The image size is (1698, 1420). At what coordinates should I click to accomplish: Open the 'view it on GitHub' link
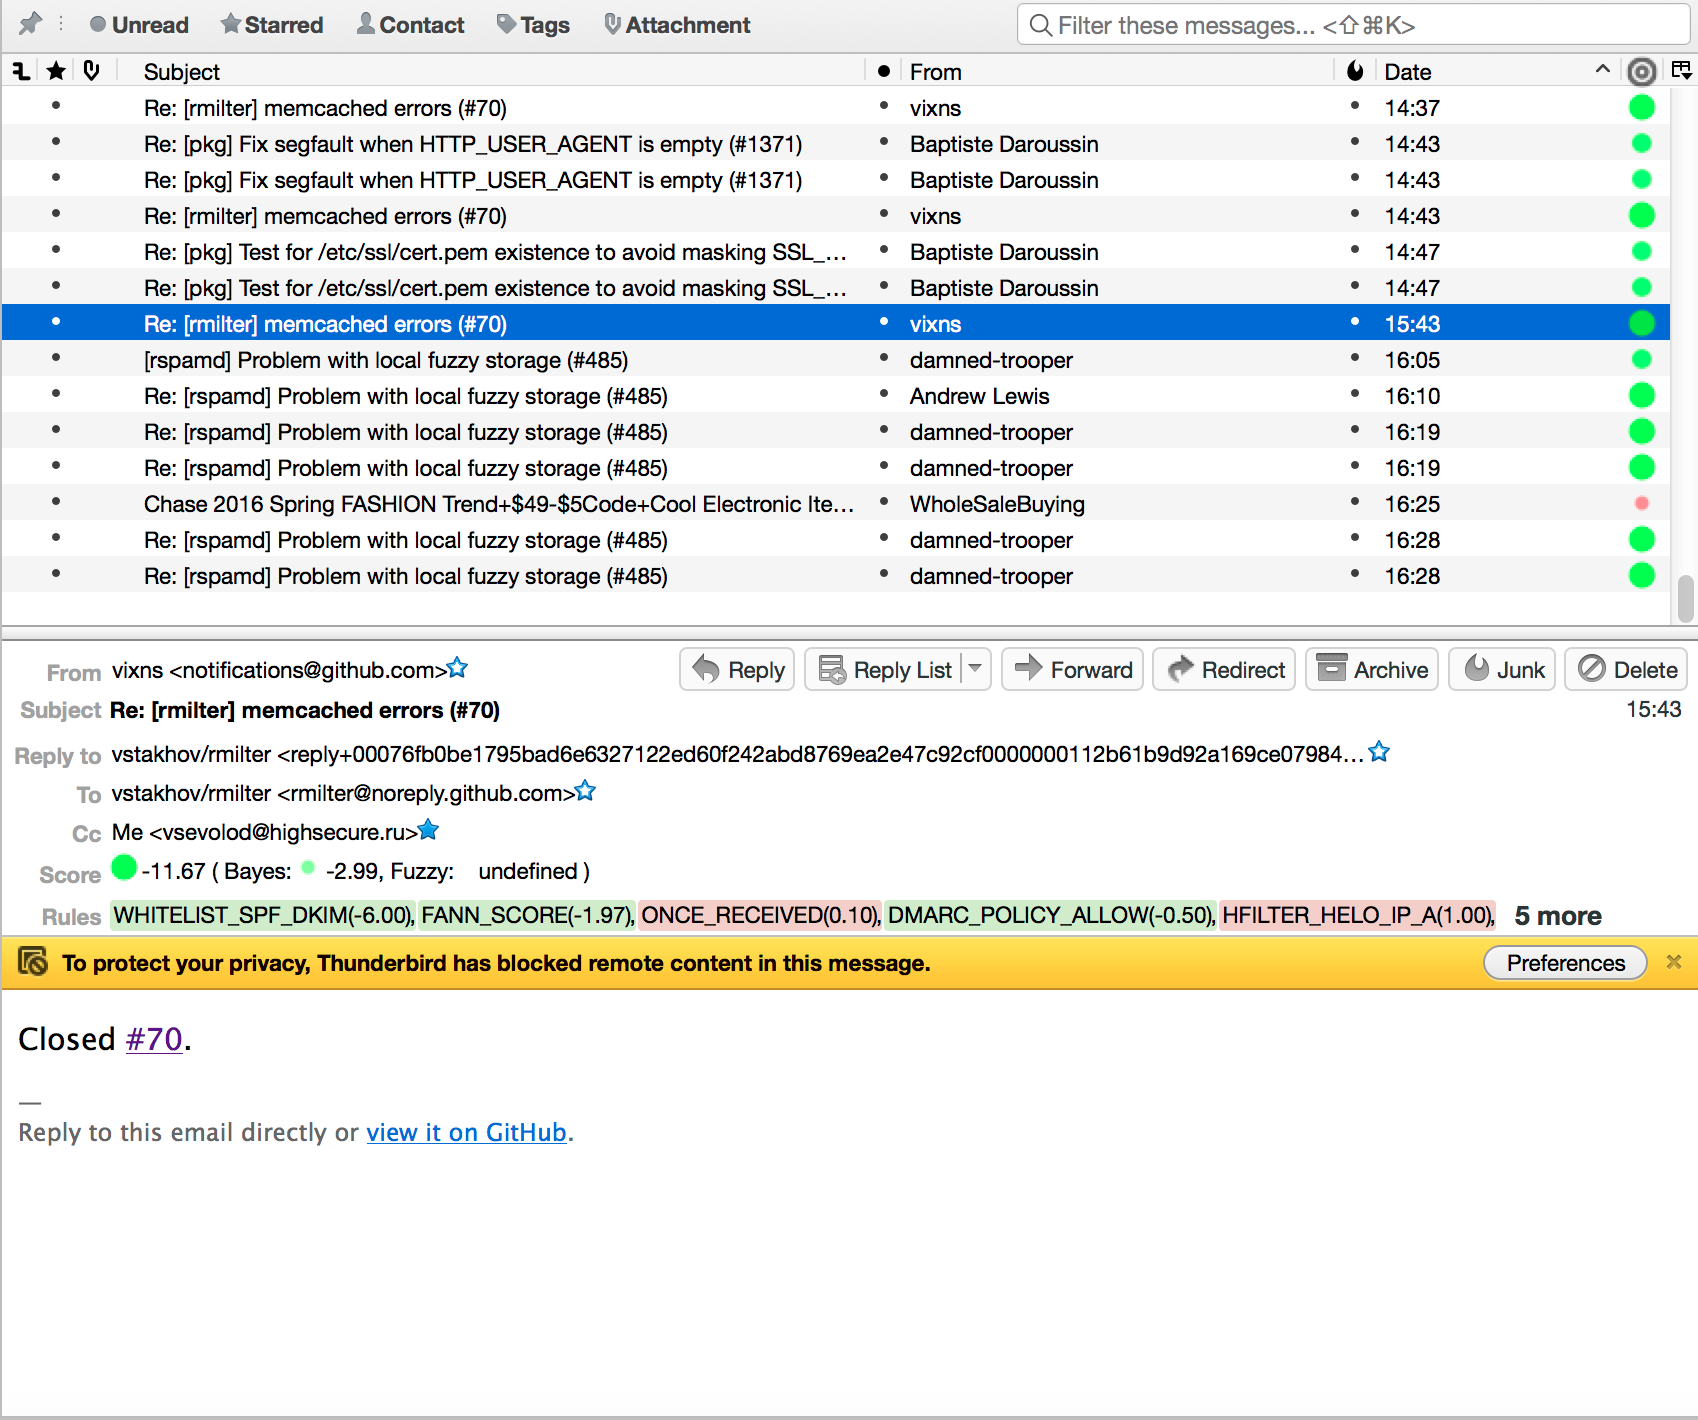pyautogui.click(x=466, y=1132)
